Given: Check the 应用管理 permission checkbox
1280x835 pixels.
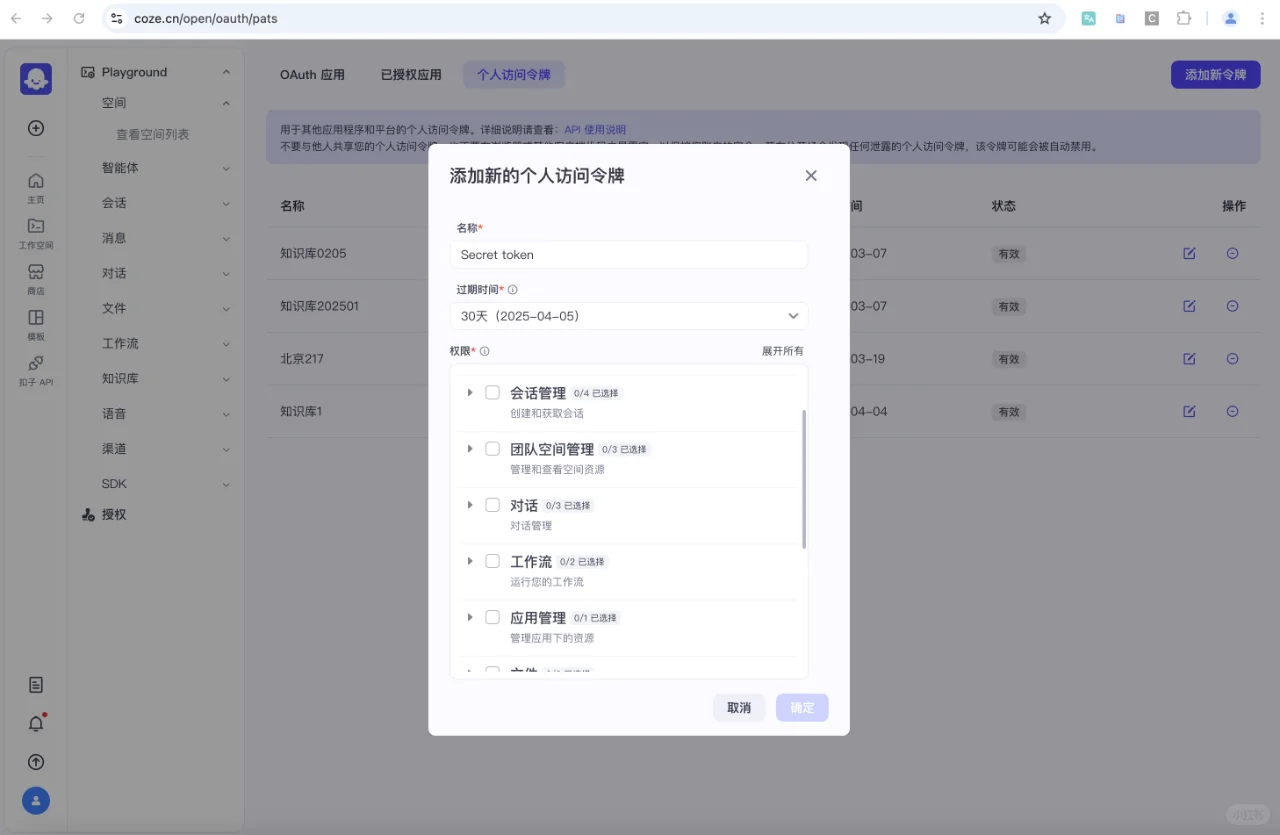Looking at the screenshot, I should point(492,616).
